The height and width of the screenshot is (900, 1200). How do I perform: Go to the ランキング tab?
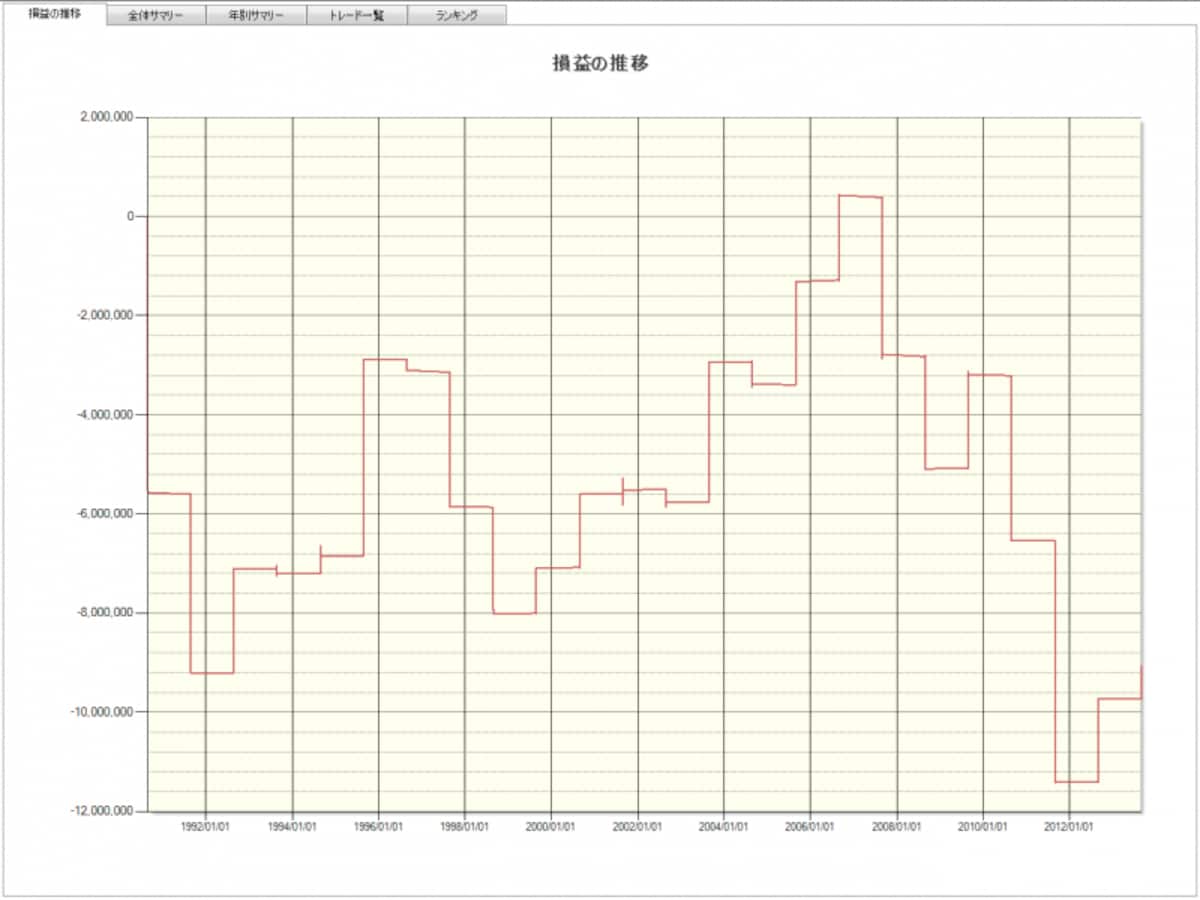456,16
